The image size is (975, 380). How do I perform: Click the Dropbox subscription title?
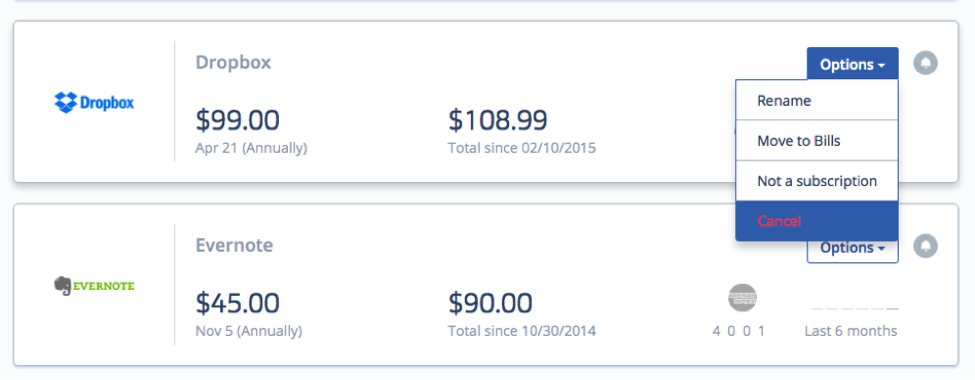coord(233,62)
